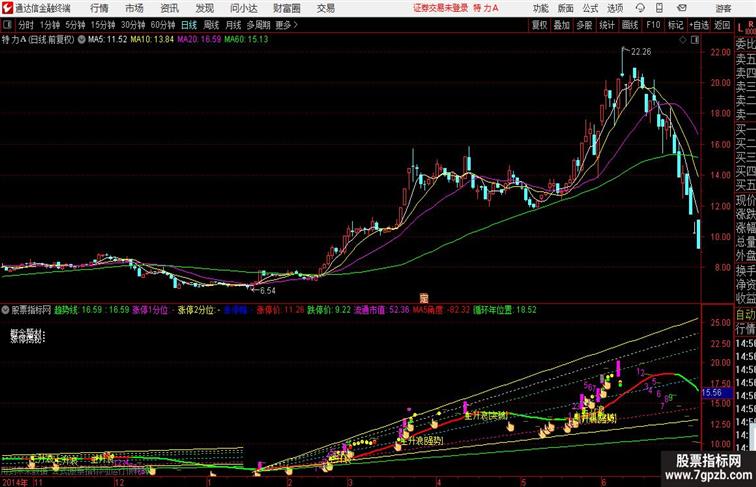Click the 叠加 overlay button
The width and height of the screenshot is (756, 487).
click(561, 25)
